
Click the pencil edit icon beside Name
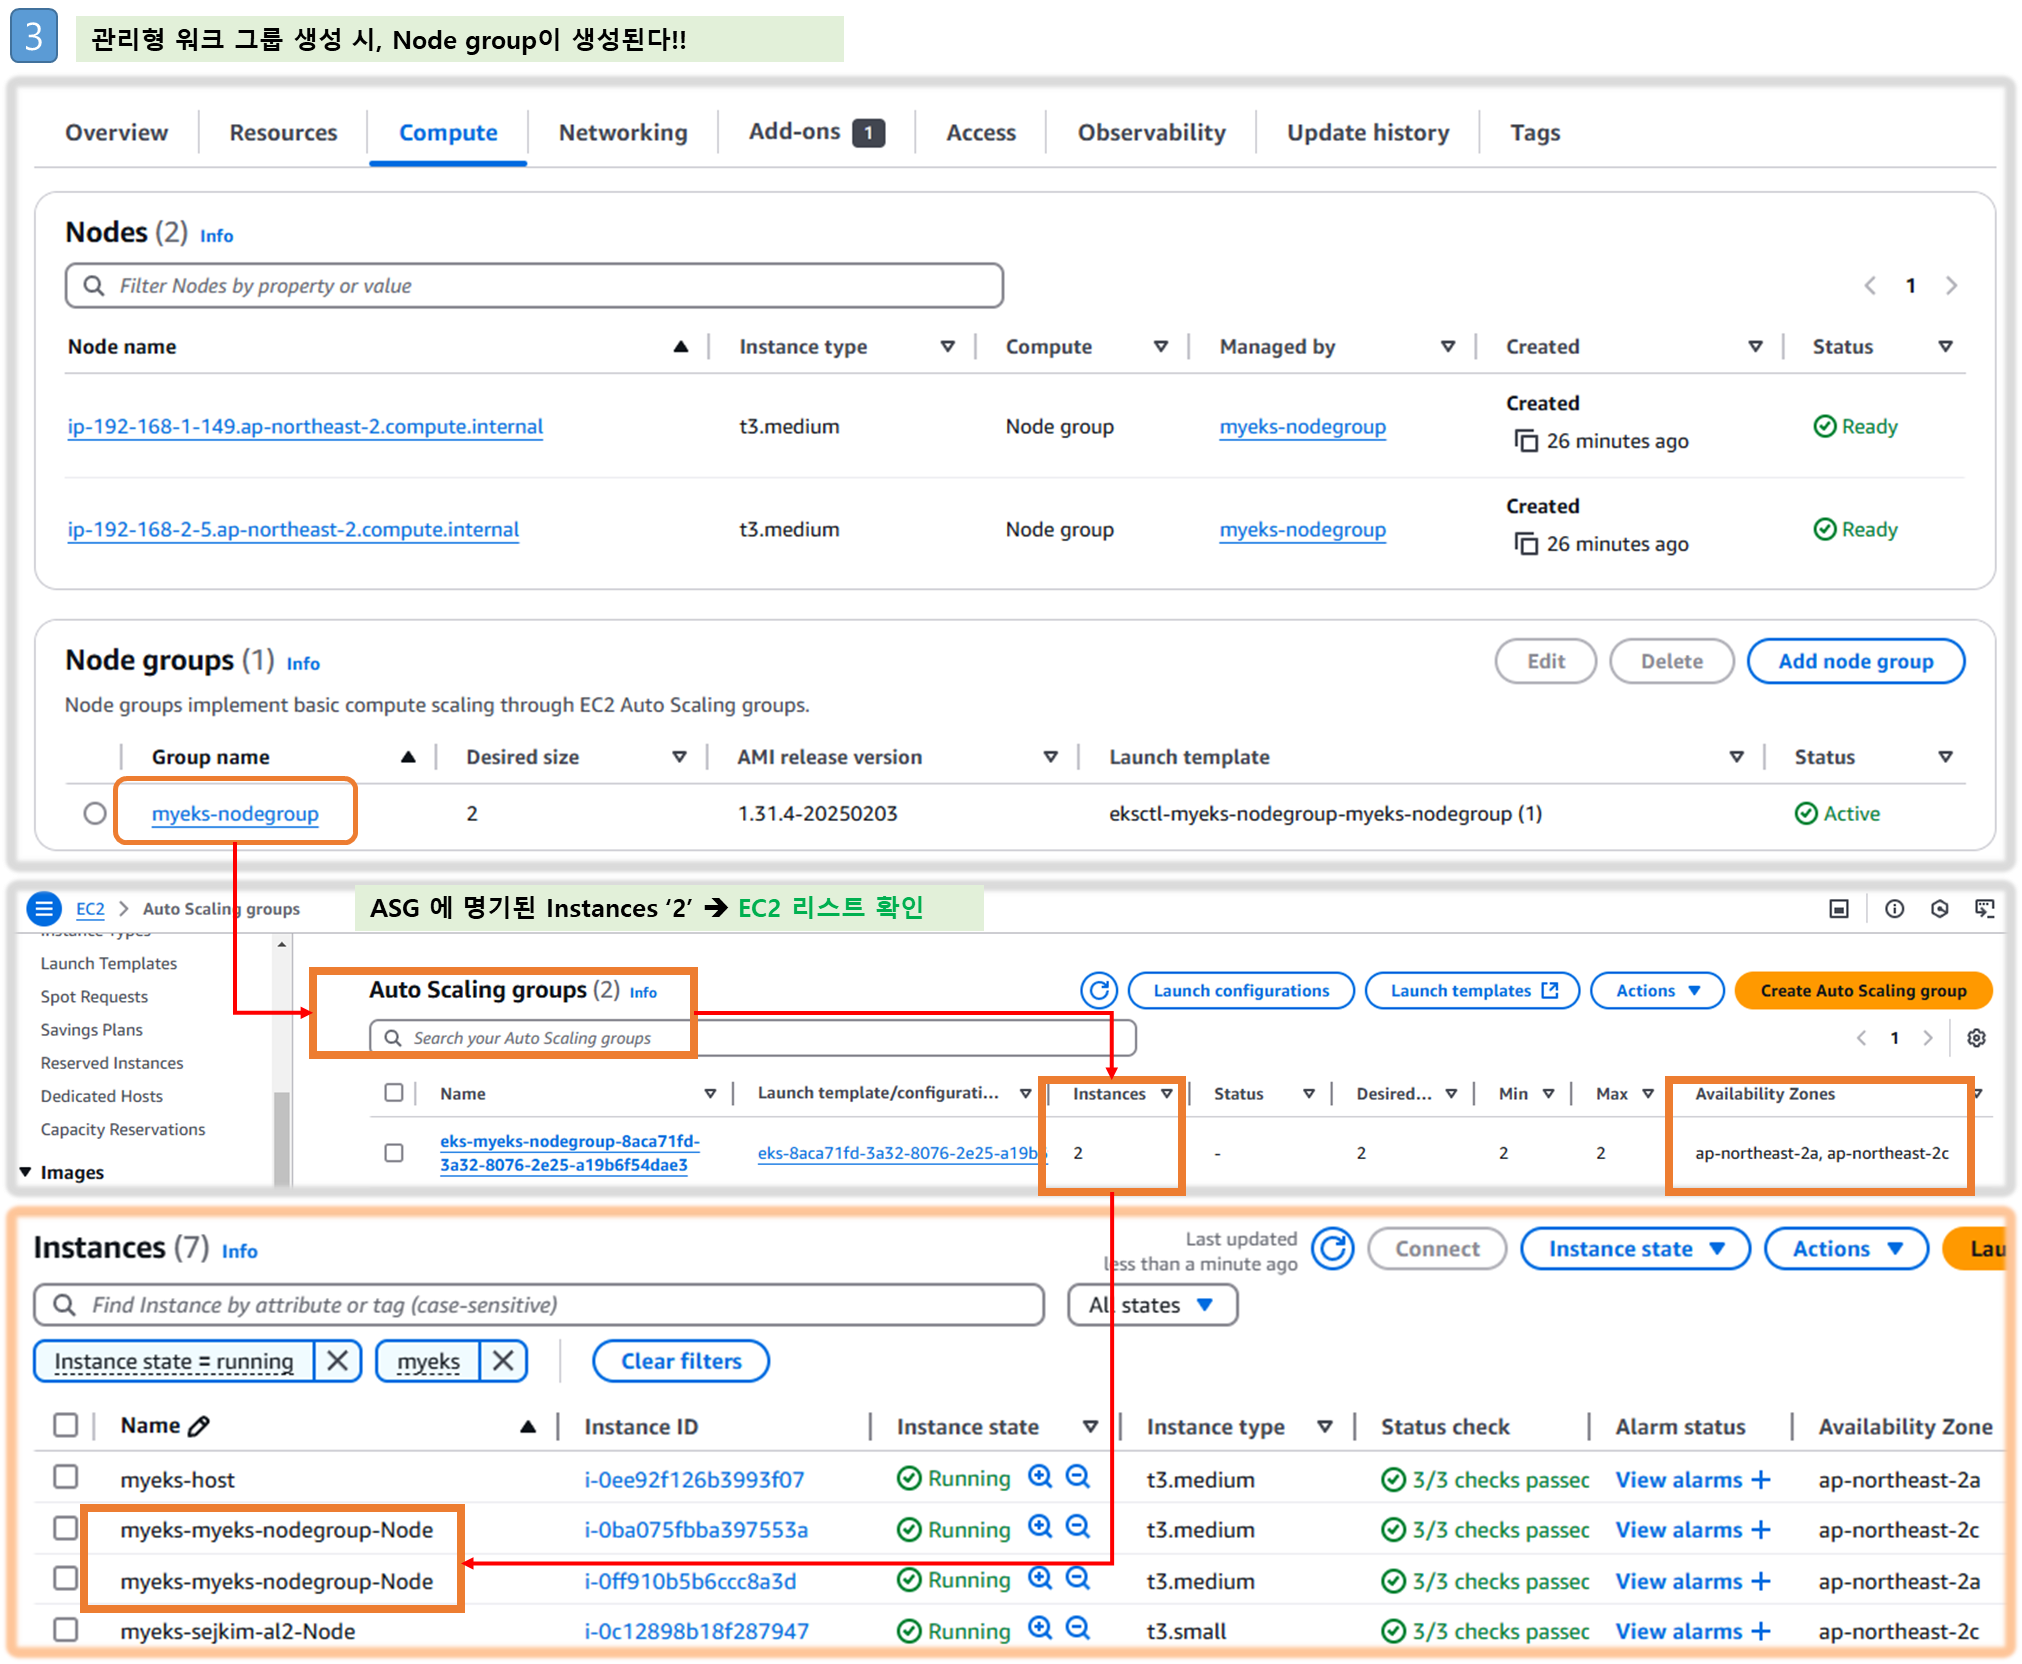(199, 1426)
